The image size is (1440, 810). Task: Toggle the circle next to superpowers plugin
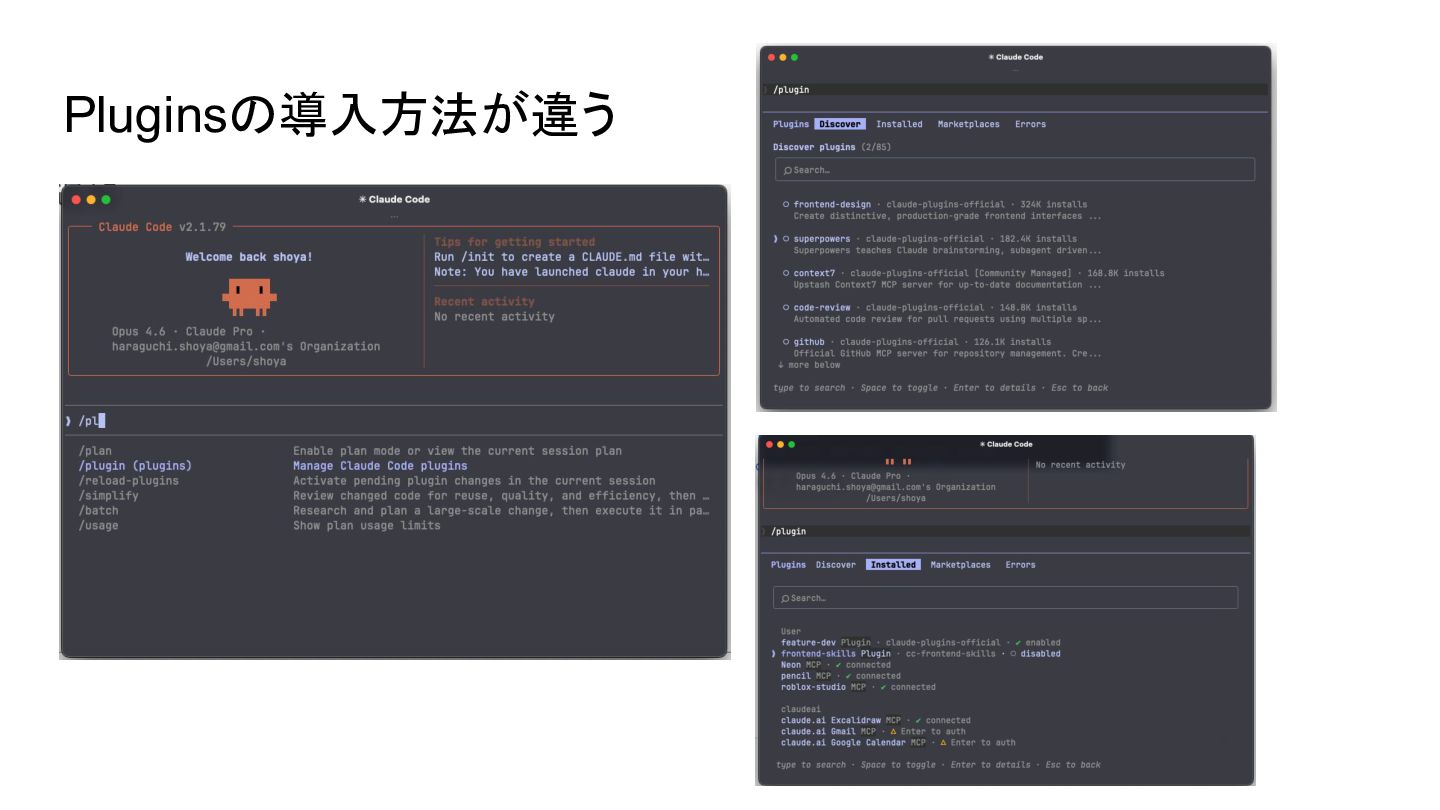(x=786, y=239)
